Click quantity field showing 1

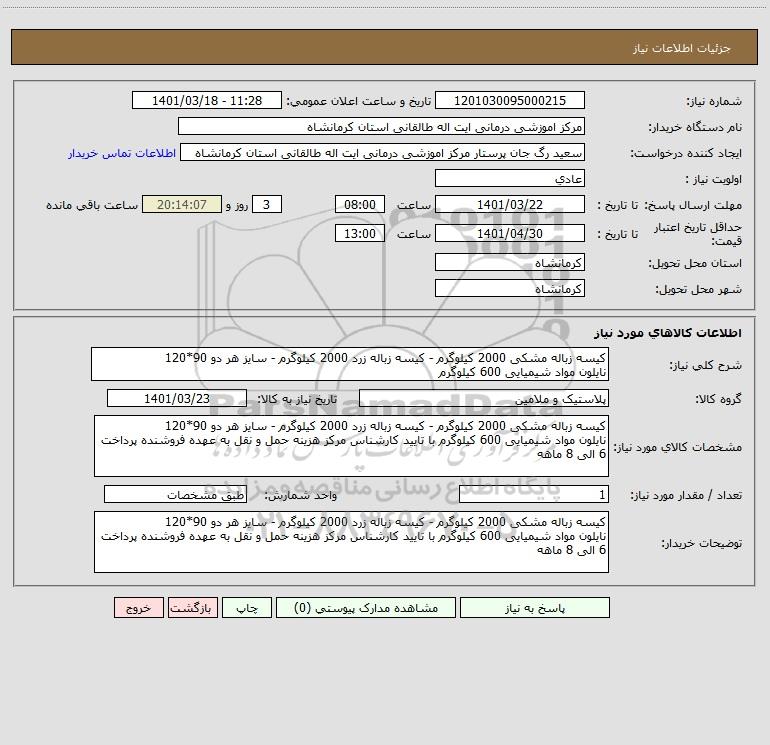pyautogui.click(x=534, y=495)
